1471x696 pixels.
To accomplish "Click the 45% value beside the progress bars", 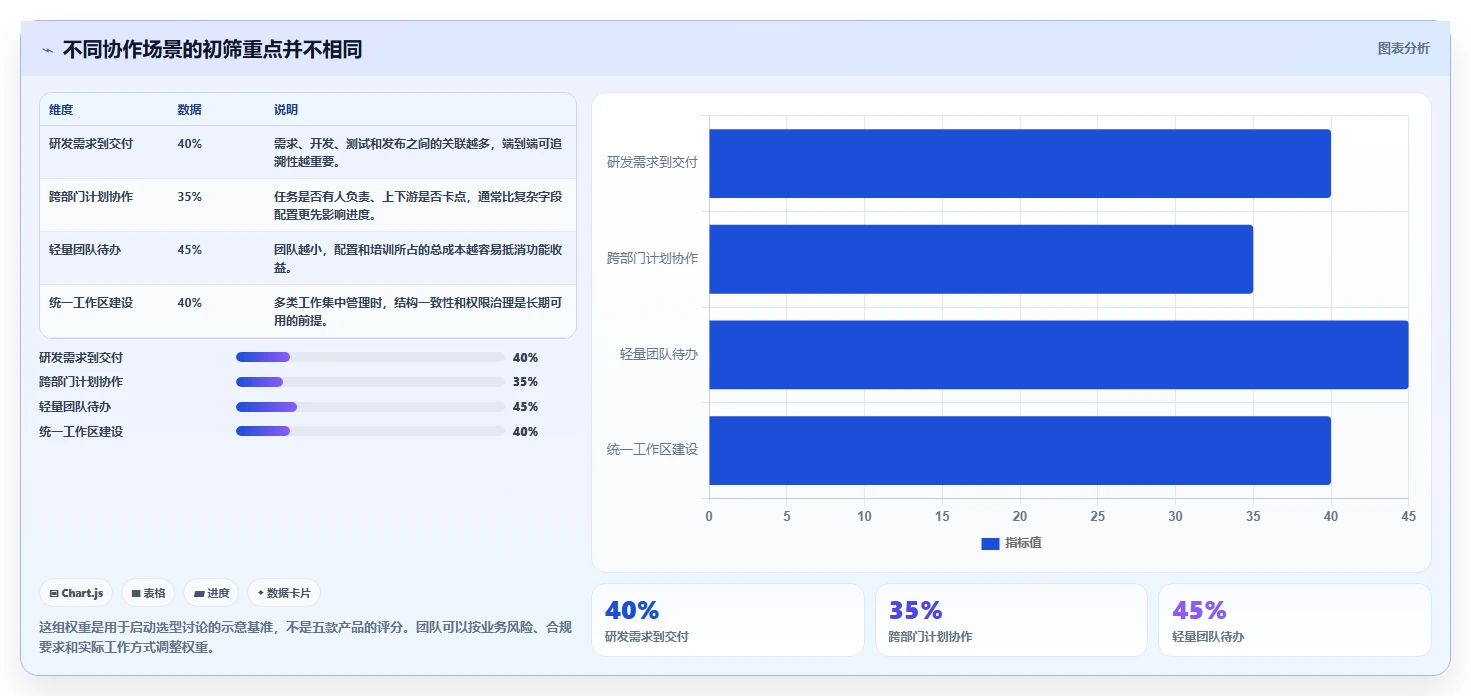I will point(525,407).
